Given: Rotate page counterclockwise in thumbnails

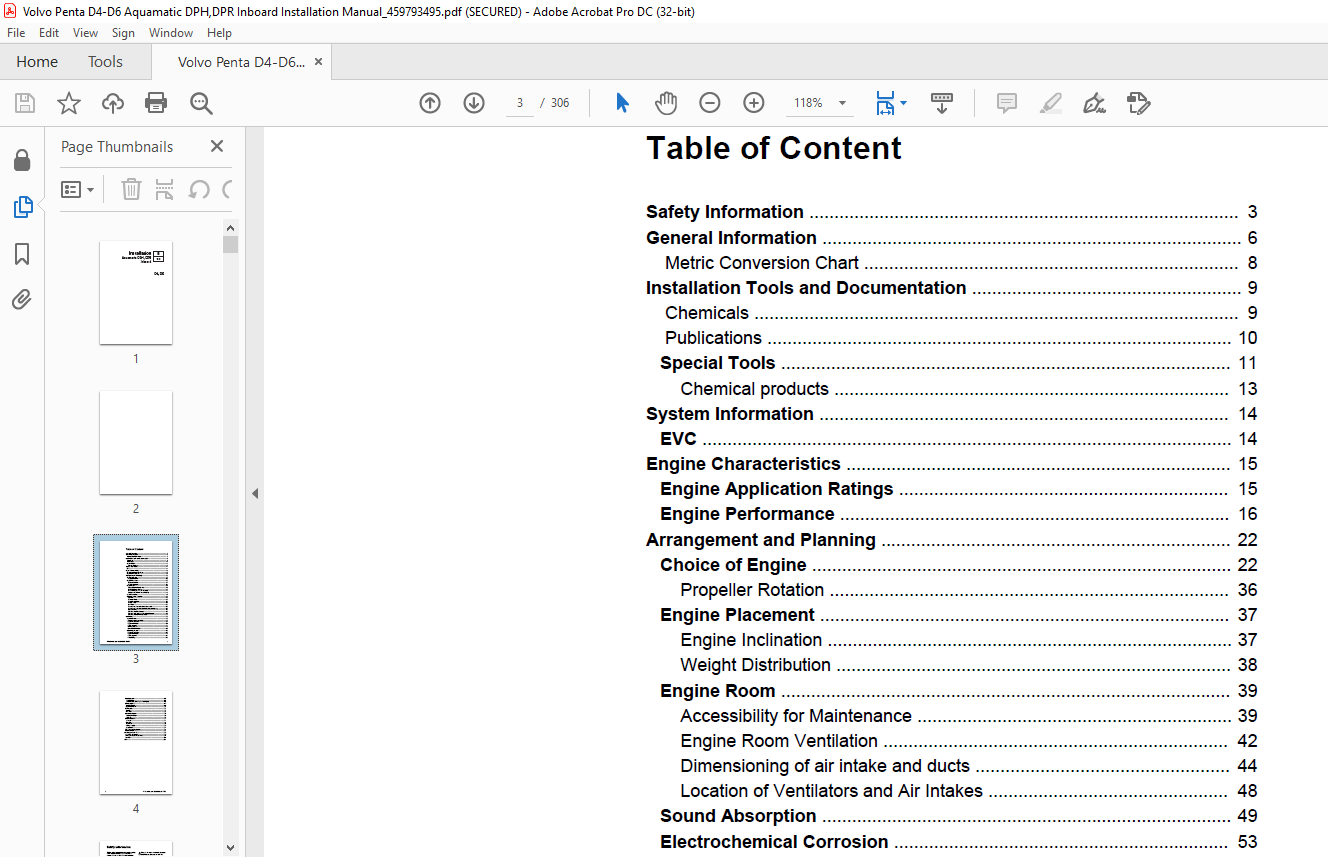Looking at the screenshot, I should [199, 189].
